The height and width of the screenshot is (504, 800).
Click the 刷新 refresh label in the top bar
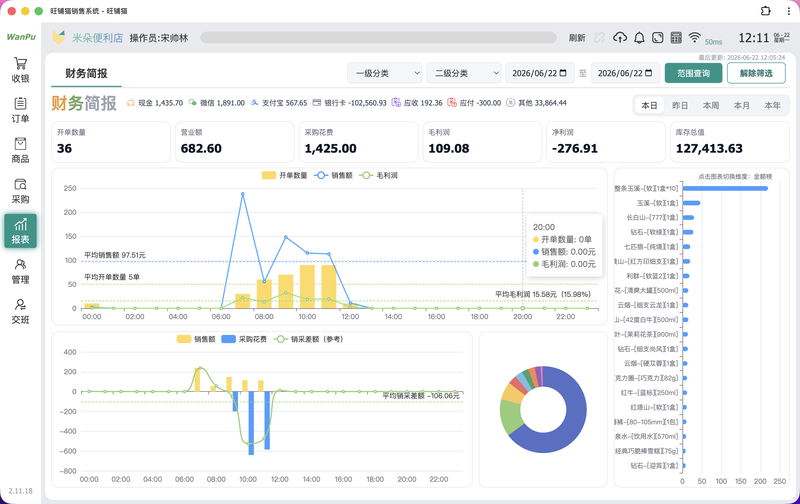coord(577,38)
